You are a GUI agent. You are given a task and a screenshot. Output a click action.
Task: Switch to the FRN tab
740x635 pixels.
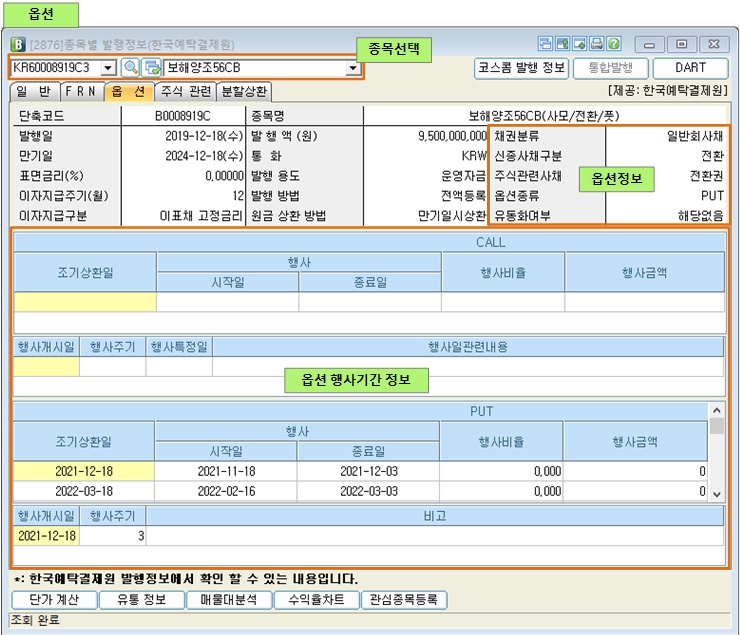(x=81, y=92)
